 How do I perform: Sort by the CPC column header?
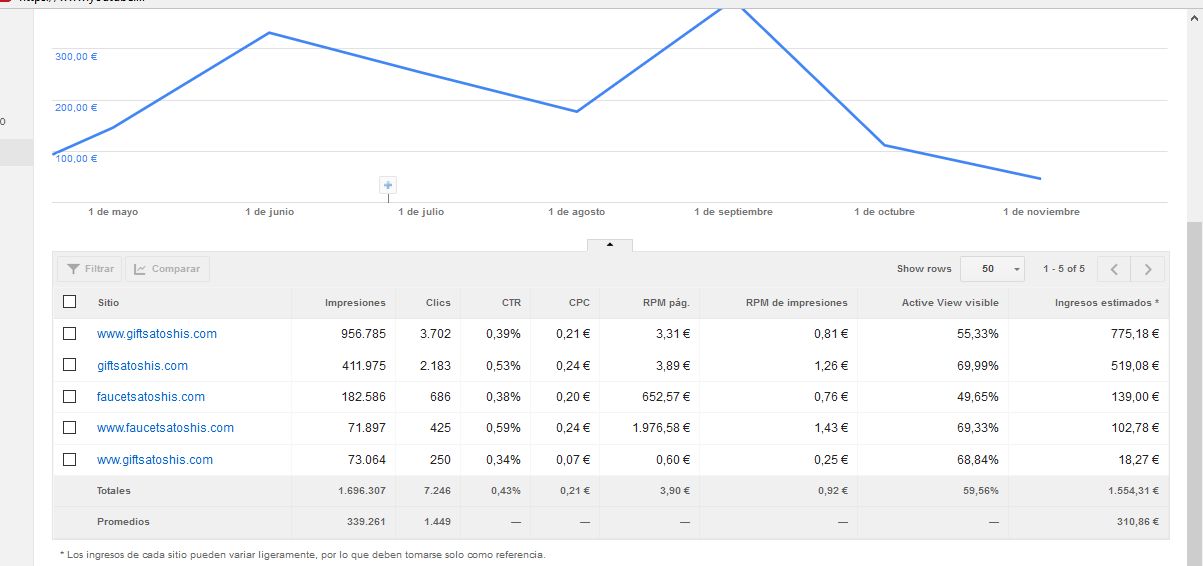click(579, 302)
